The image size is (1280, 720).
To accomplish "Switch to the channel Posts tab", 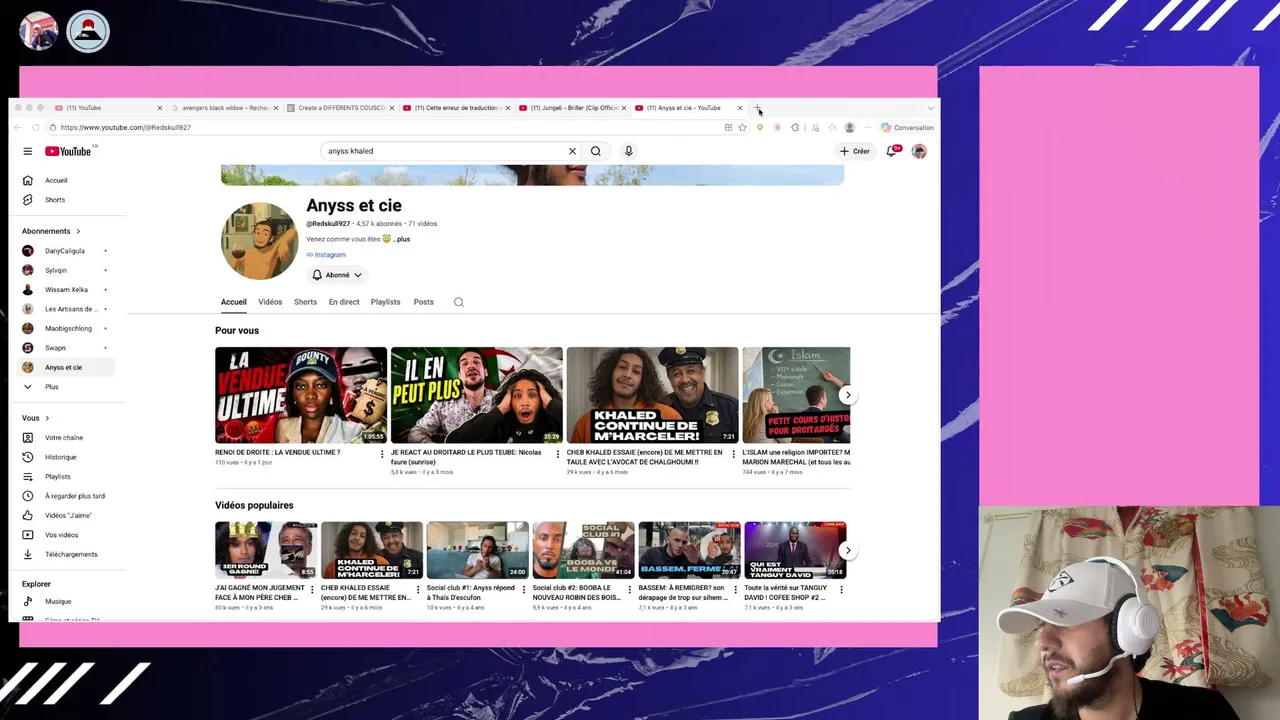I will (x=424, y=302).
